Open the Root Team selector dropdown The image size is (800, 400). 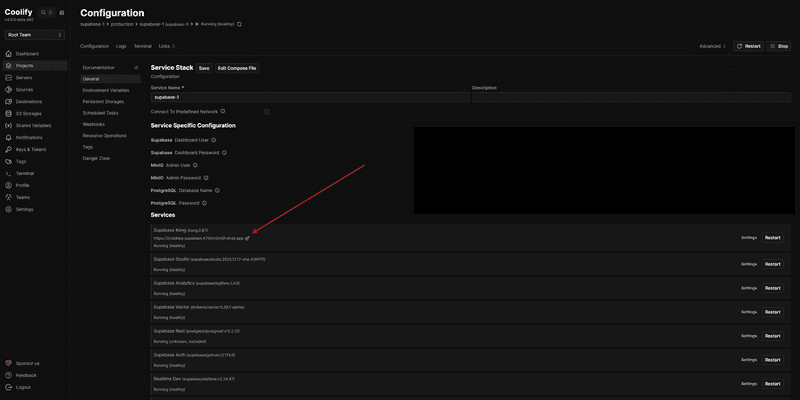34,34
